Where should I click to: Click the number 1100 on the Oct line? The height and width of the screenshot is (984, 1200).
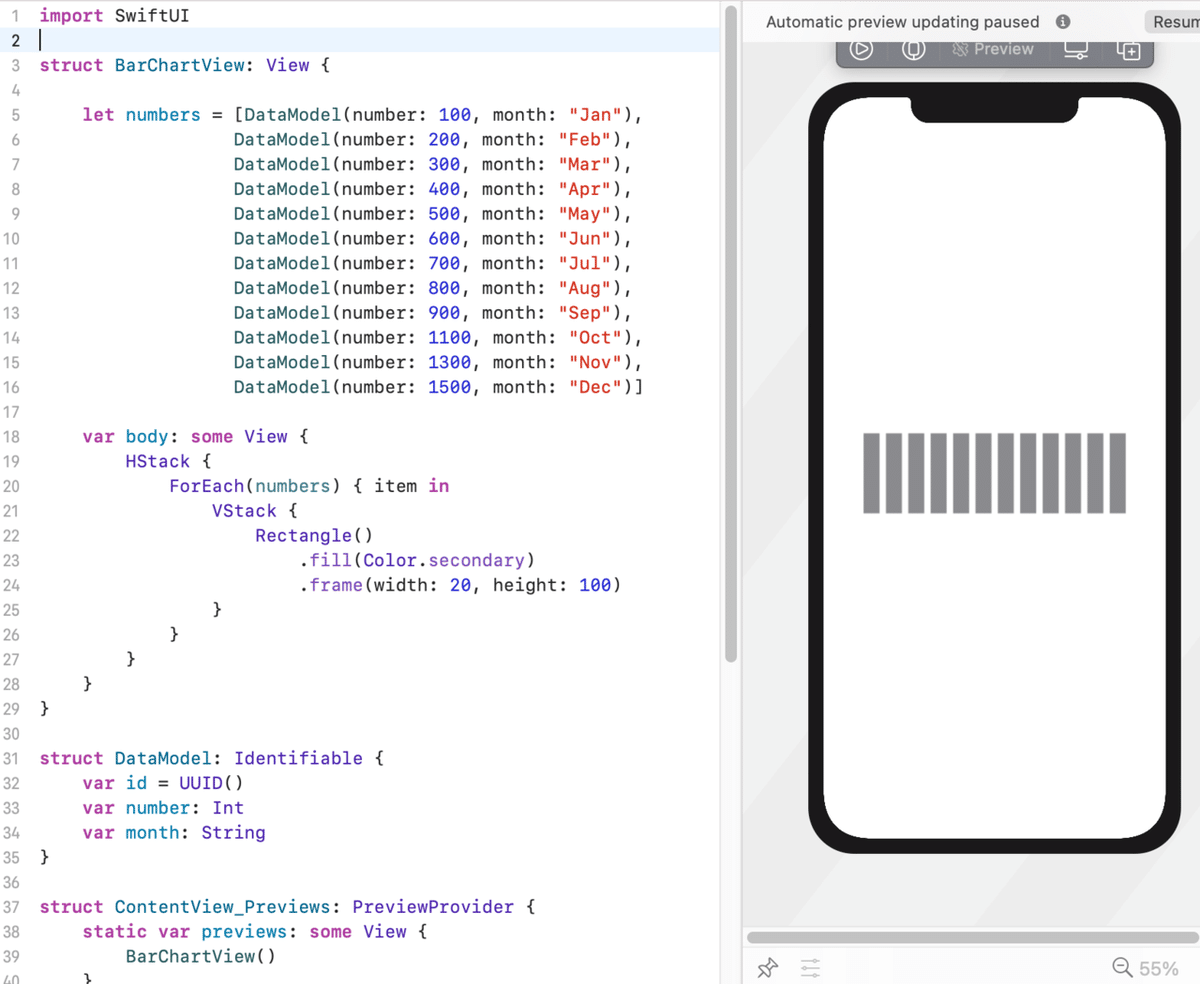coord(450,338)
